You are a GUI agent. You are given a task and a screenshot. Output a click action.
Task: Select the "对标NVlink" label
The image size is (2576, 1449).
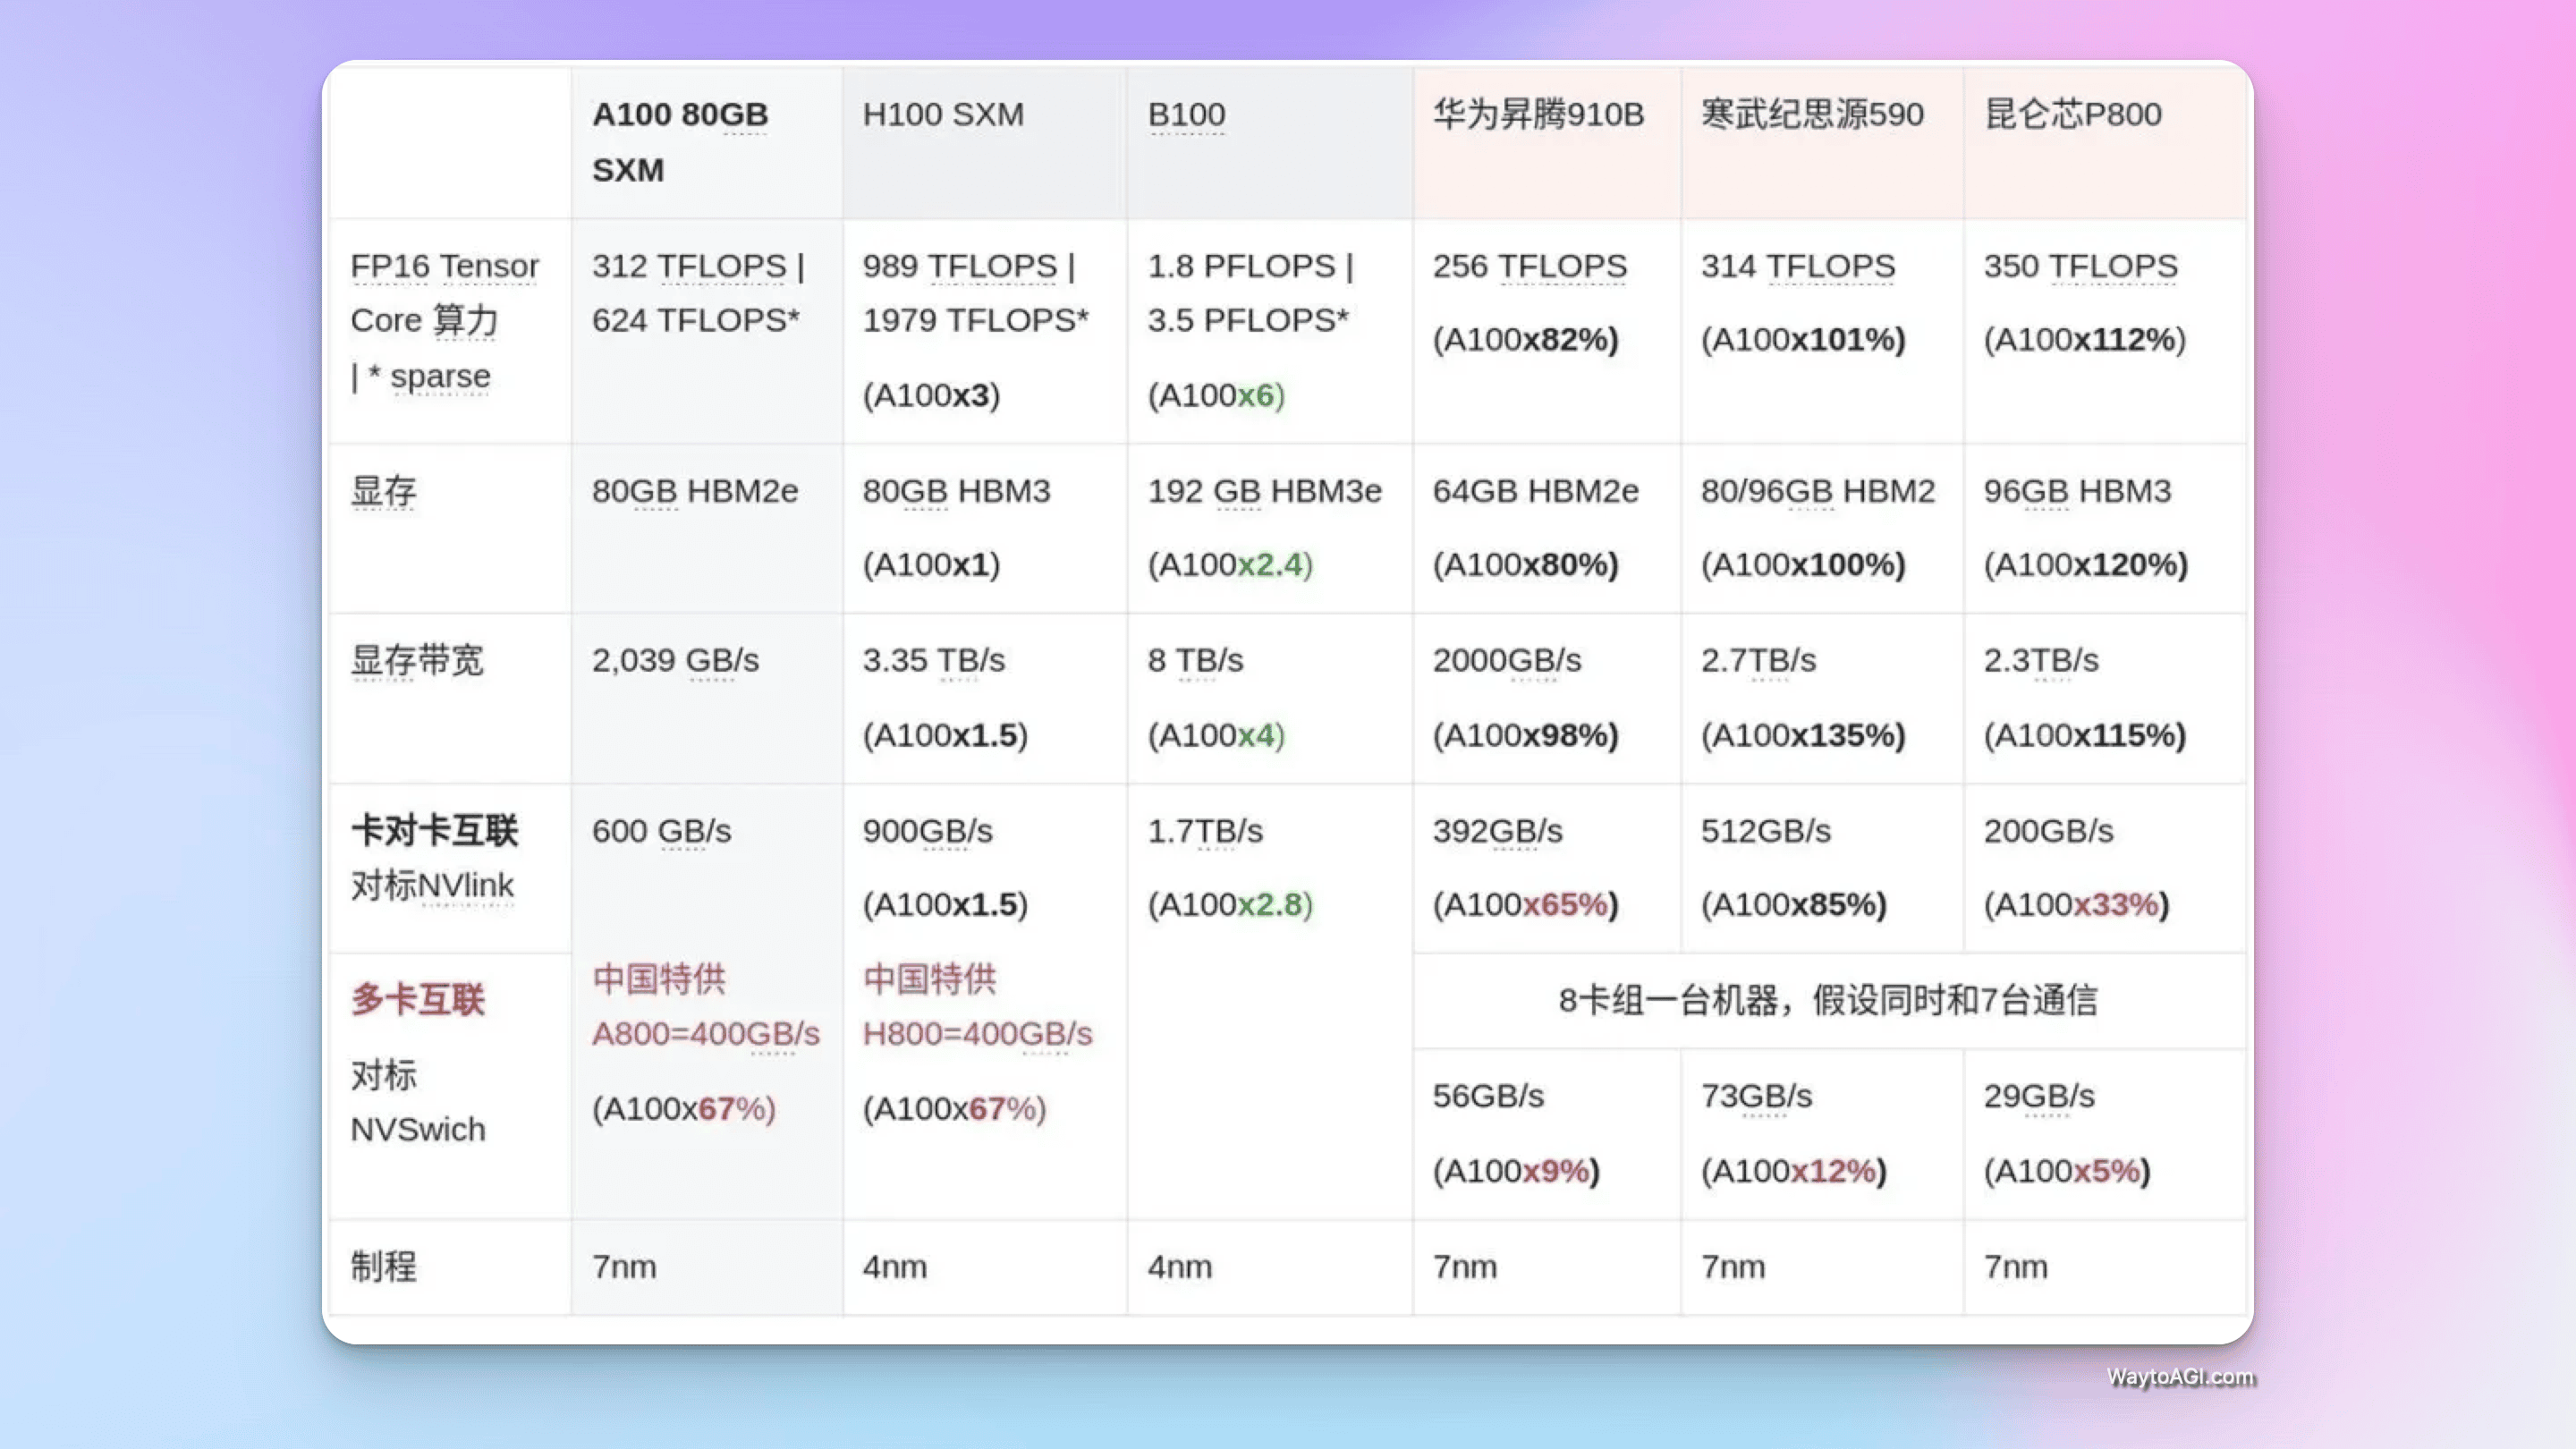432,885
